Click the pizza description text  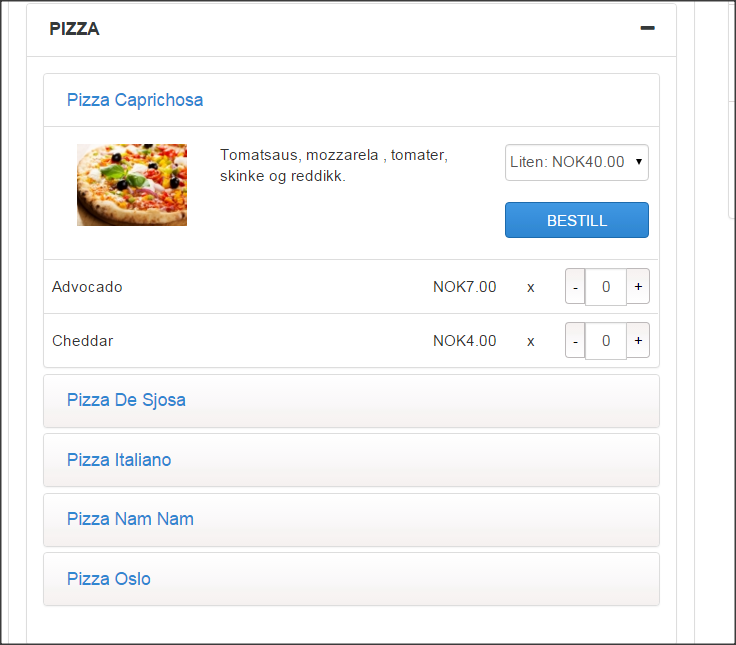tap(334, 165)
